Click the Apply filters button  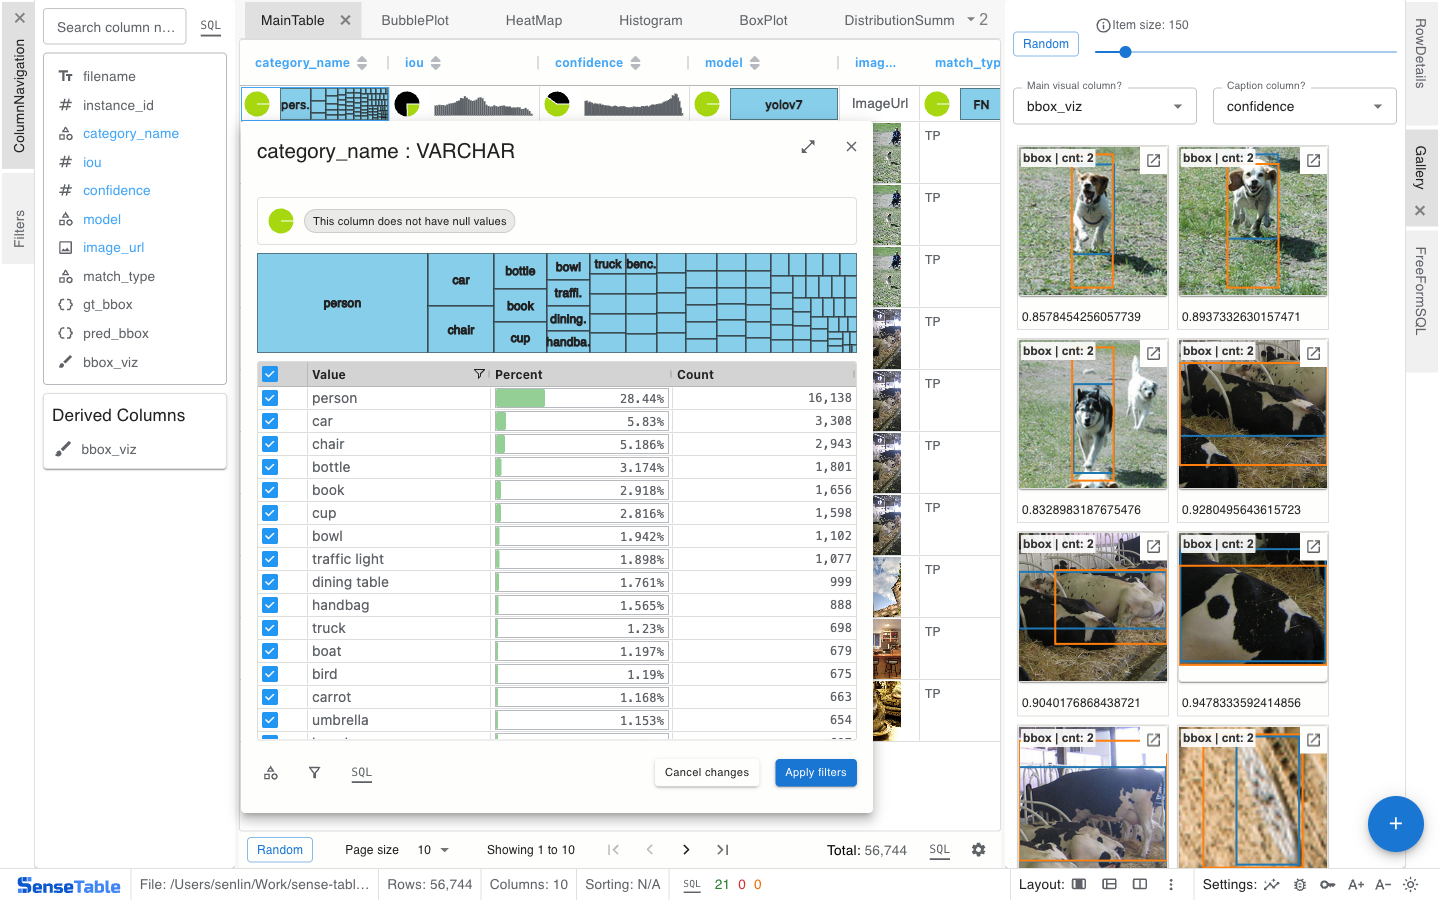(x=815, y=773)
